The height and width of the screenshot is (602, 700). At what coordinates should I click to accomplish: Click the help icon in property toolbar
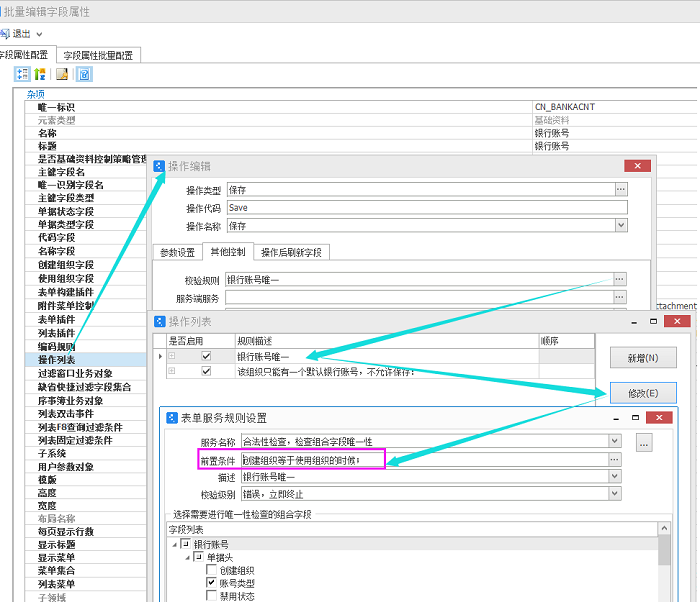coord(85,74)
